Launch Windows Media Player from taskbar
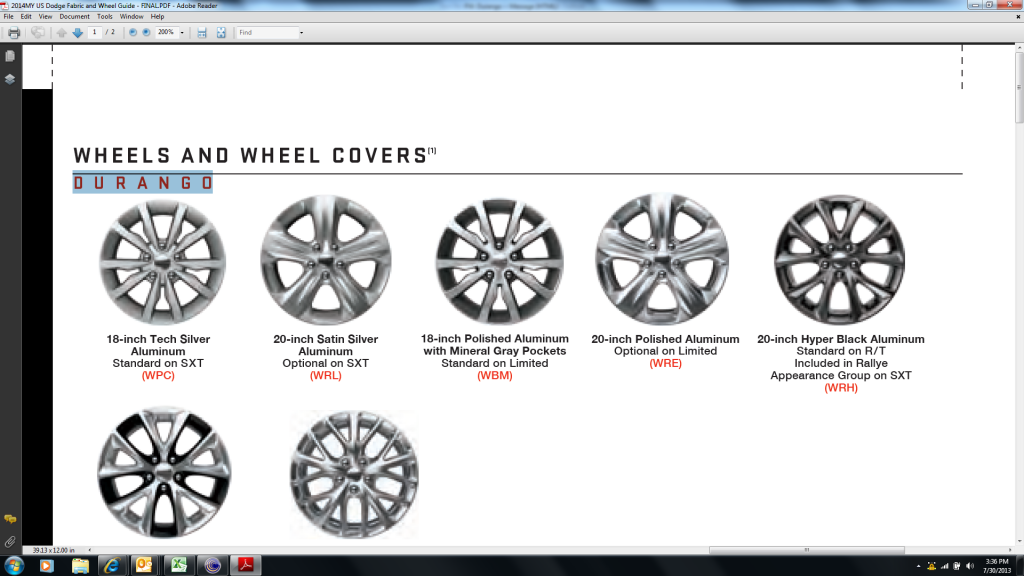 [46, 566]
